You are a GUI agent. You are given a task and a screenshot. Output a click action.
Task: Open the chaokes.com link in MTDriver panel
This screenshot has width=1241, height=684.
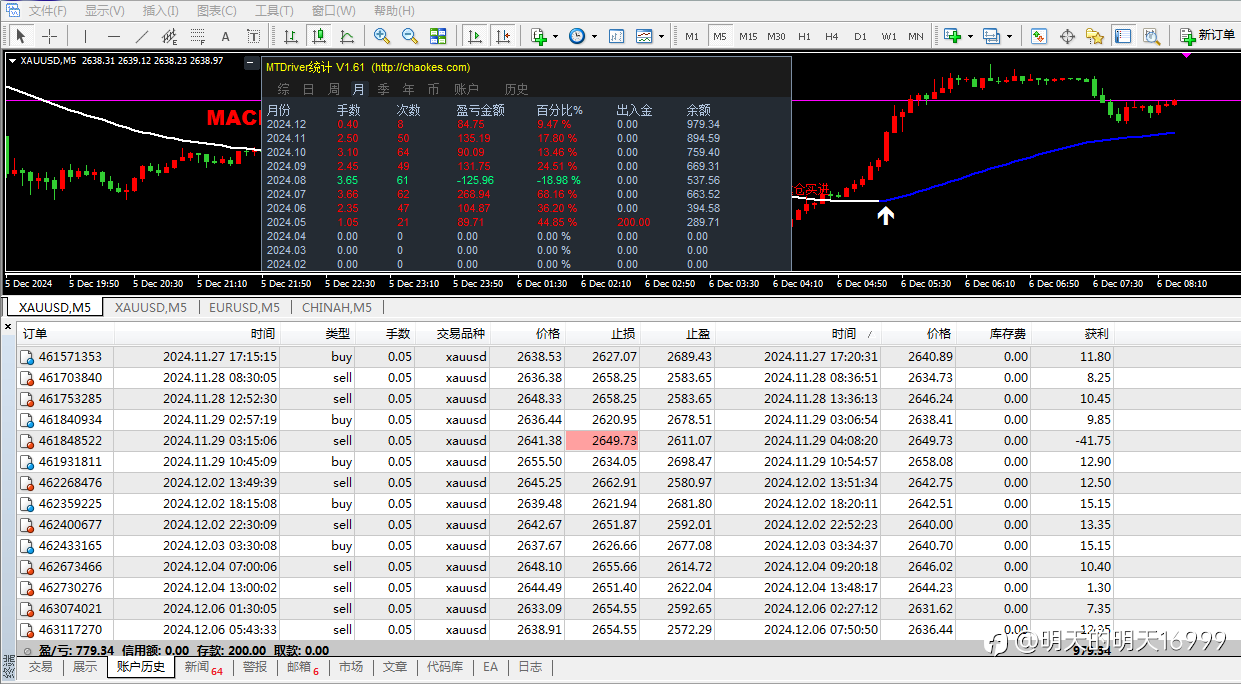(x=420, y=68)
